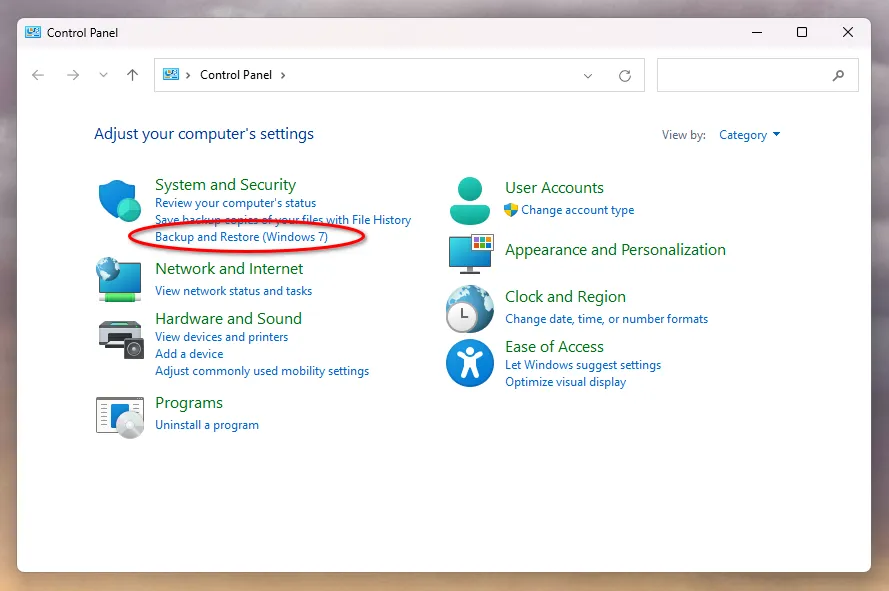The height and width of the screenshot is (591, 889).
Task: Click the Control Panel breadcrumb in the address bar
Action: (x=235, y=75)
